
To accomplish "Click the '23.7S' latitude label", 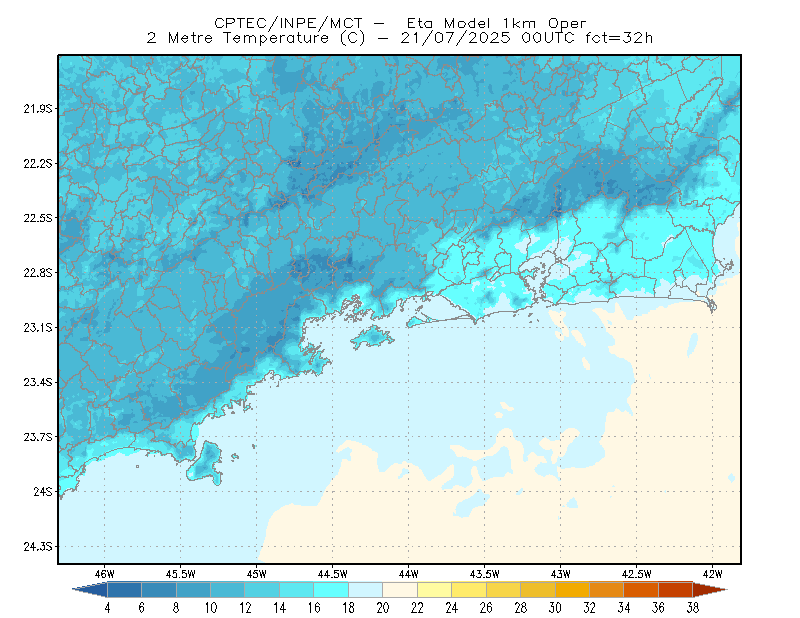I will click(38, 437).
